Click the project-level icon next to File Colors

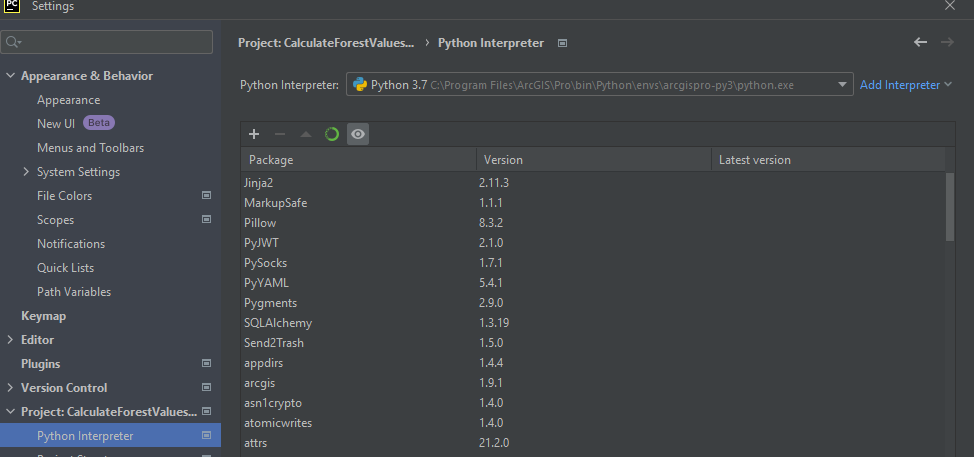click(206, 196)
